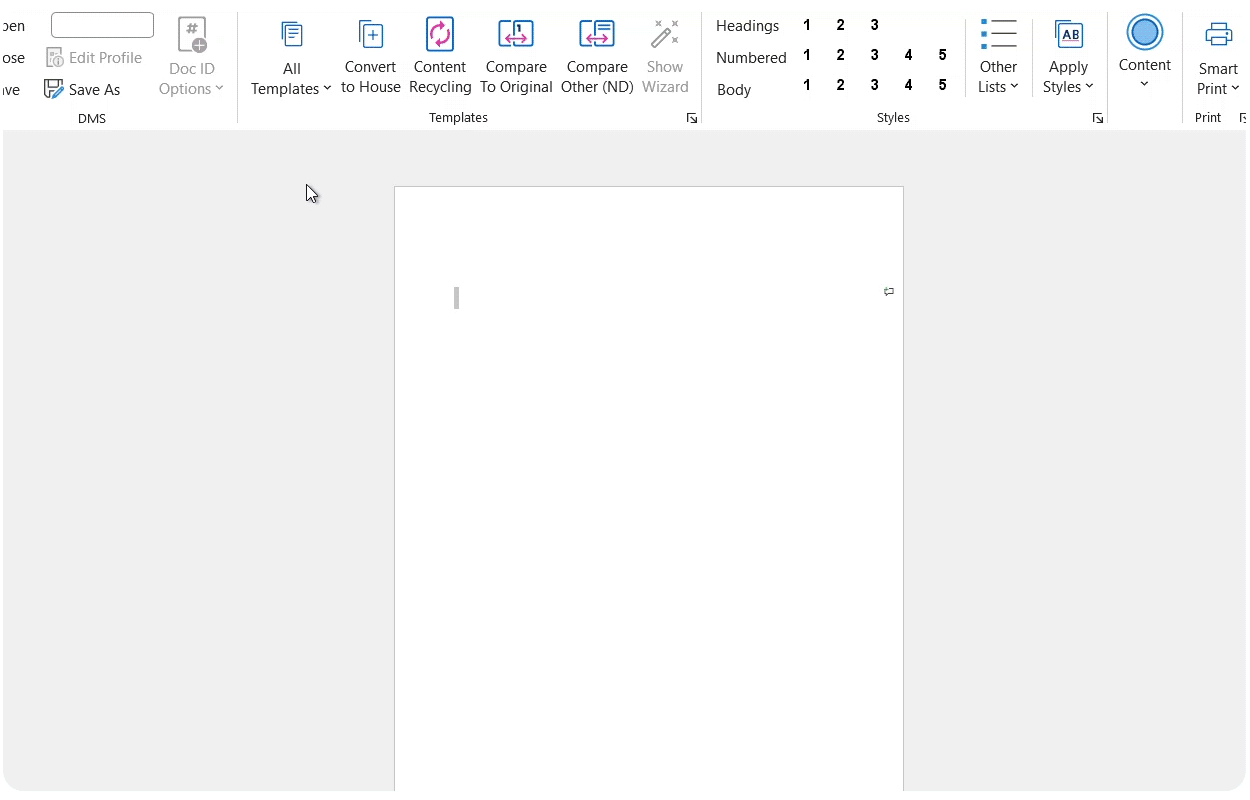Open the Apply Styles dropdown
Image resolution: width=1250 pixels, height=800 pixels.
[1069, 57]
